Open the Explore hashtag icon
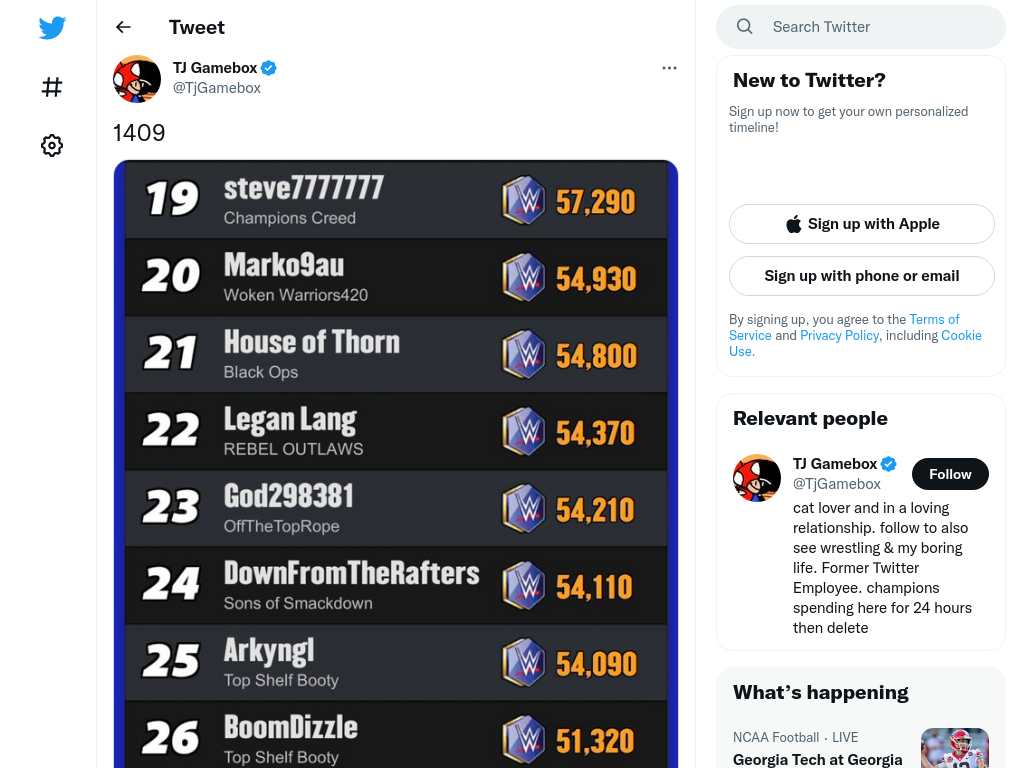1024x768 pixels. coord(52,87)
